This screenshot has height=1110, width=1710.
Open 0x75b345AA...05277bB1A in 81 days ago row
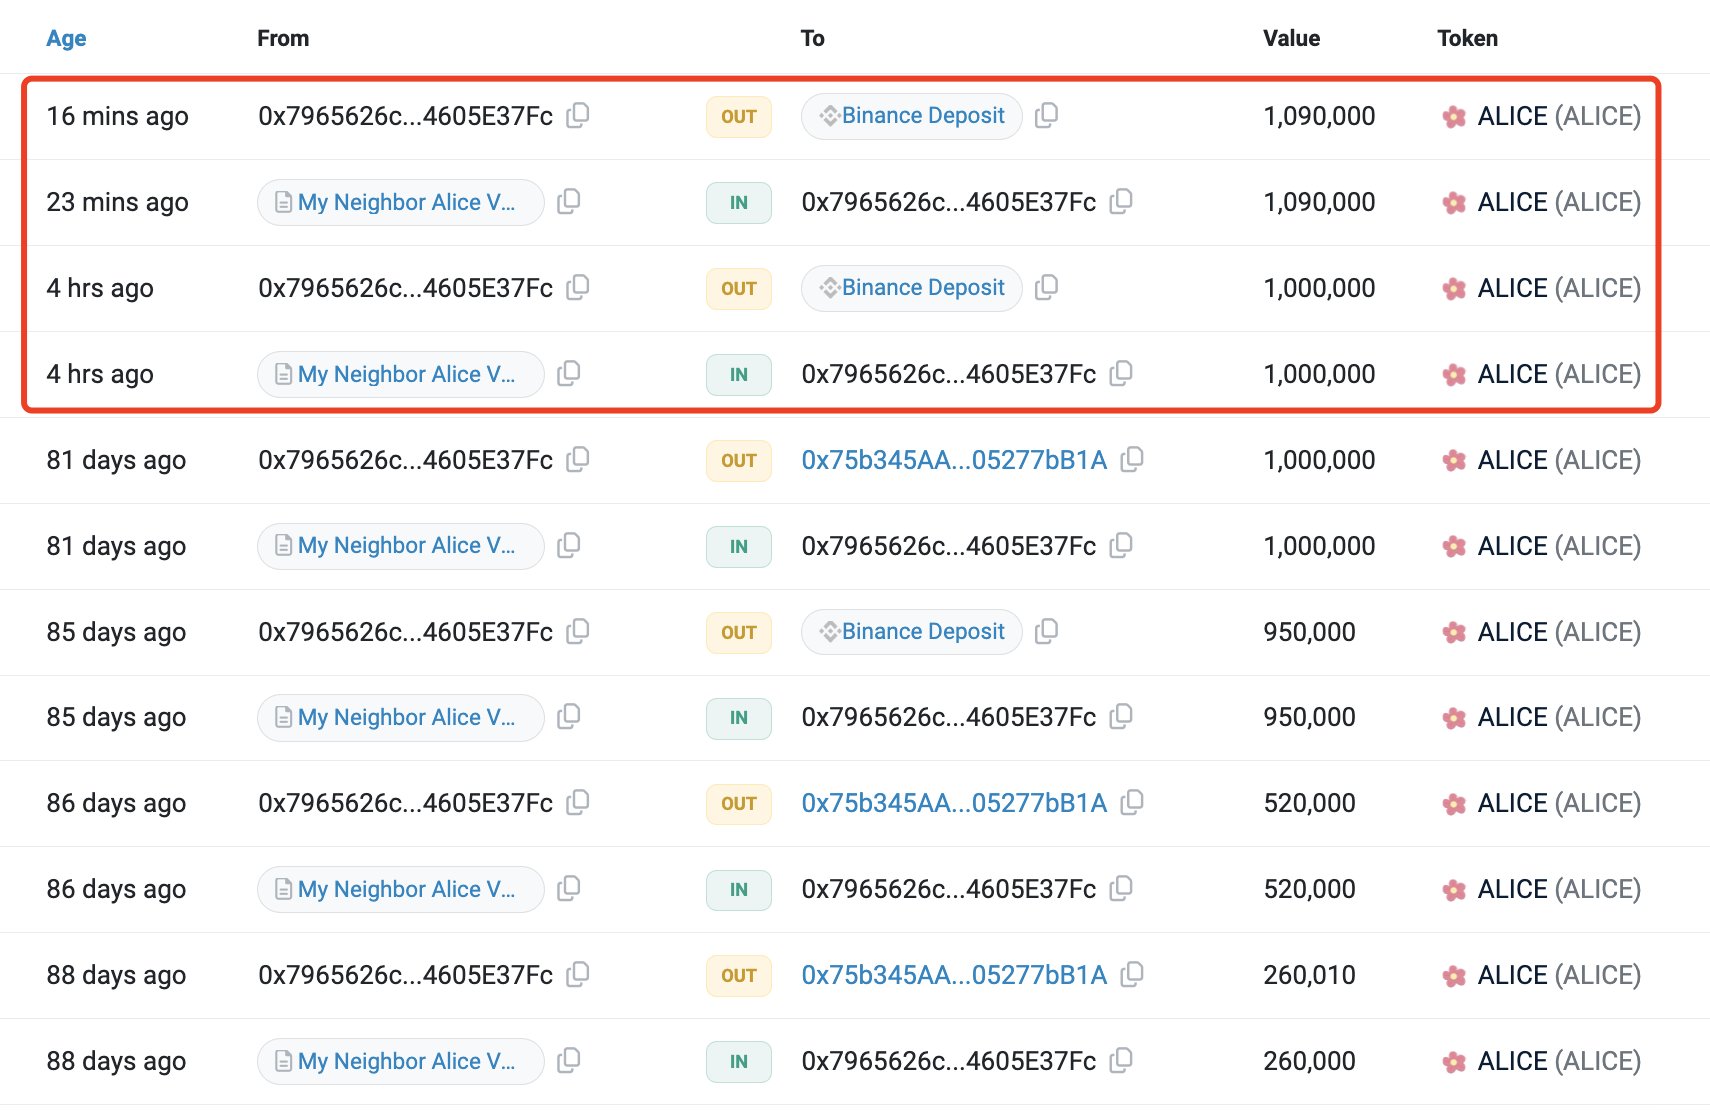[954, 460]
